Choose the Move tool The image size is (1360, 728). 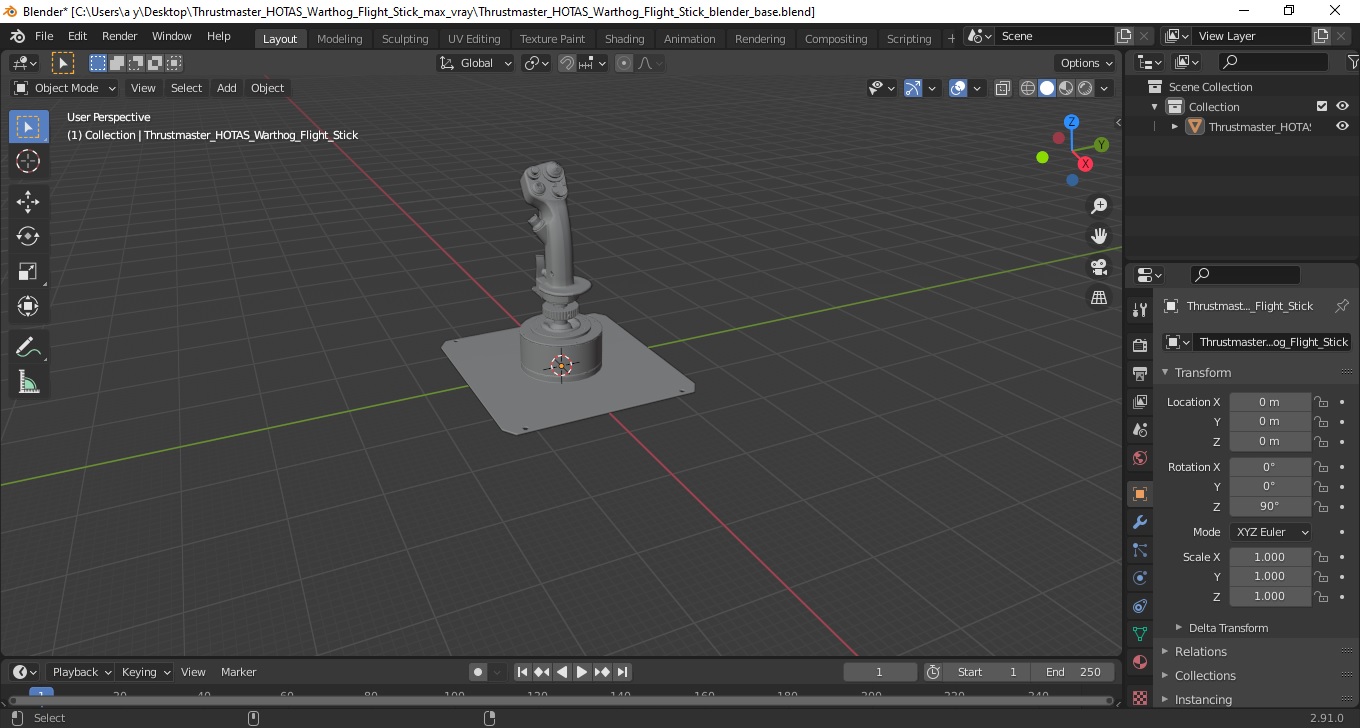28,201
